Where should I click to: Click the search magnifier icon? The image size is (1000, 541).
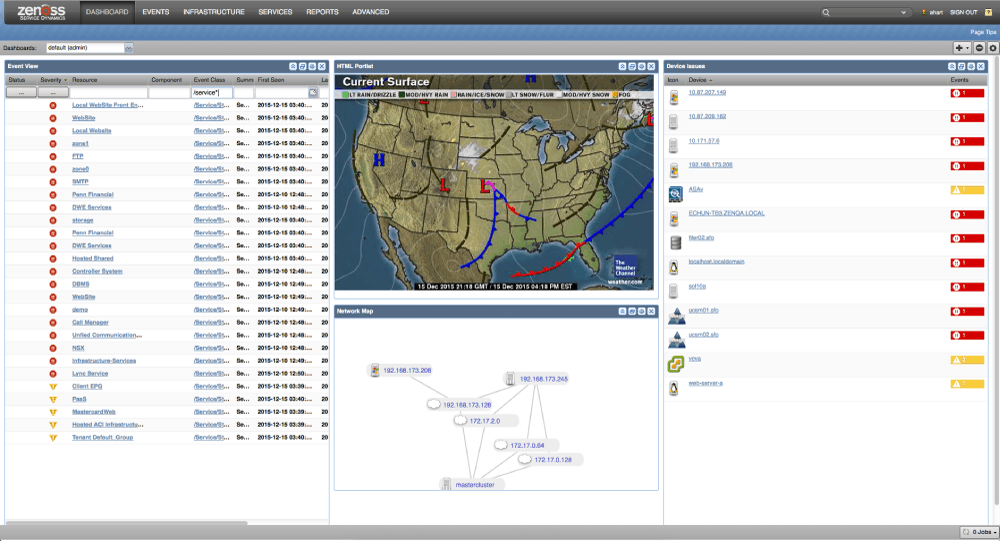coord(826,12)
